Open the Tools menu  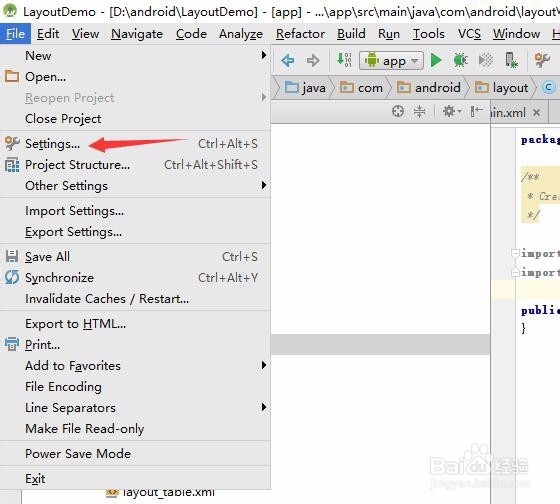[x=429, y=34]
